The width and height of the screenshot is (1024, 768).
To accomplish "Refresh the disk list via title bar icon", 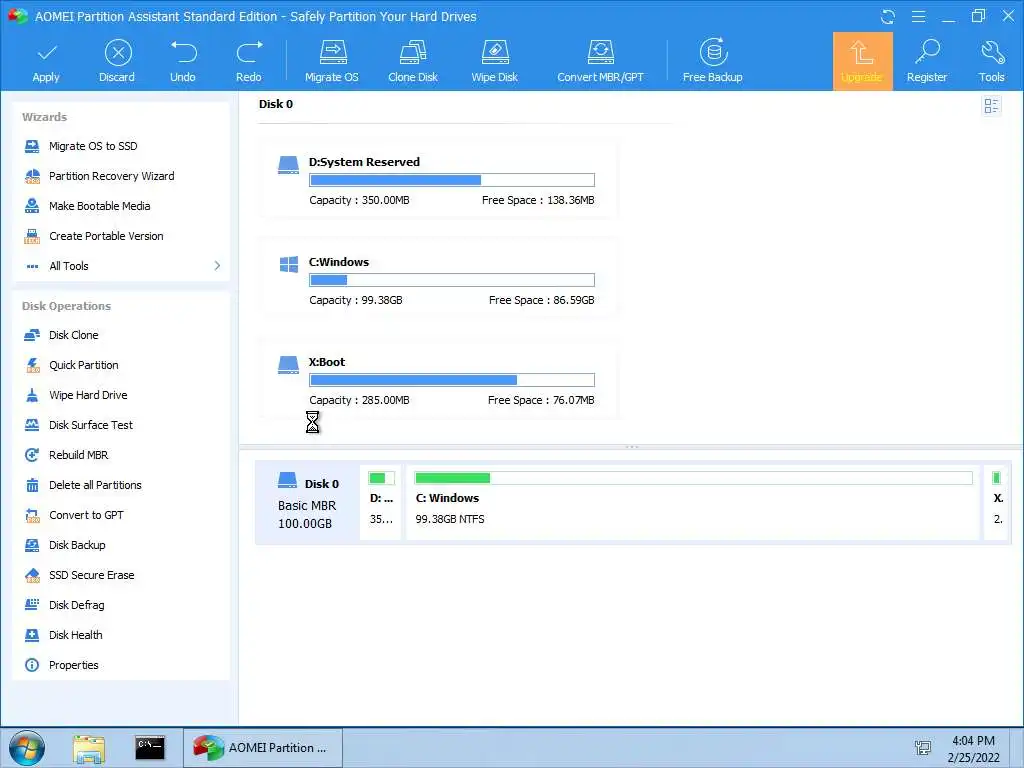I will tap(888, 17).
